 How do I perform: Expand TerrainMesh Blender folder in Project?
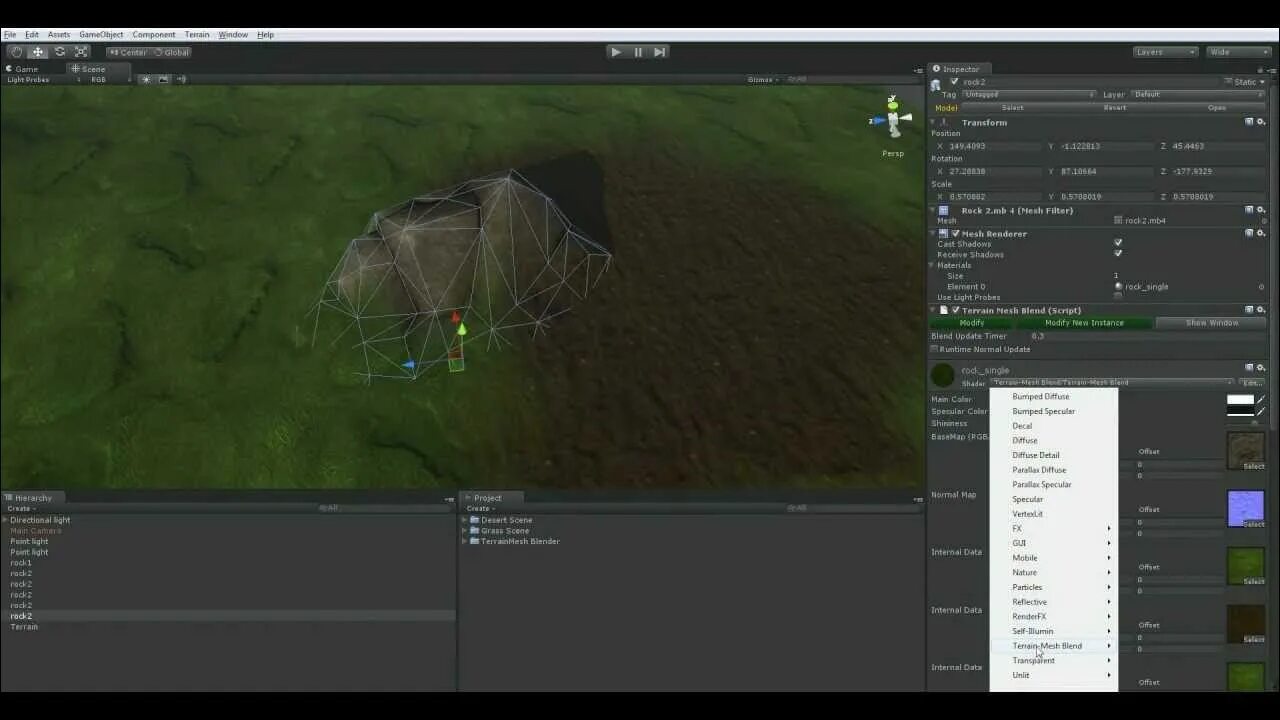[x=464, y=541]
